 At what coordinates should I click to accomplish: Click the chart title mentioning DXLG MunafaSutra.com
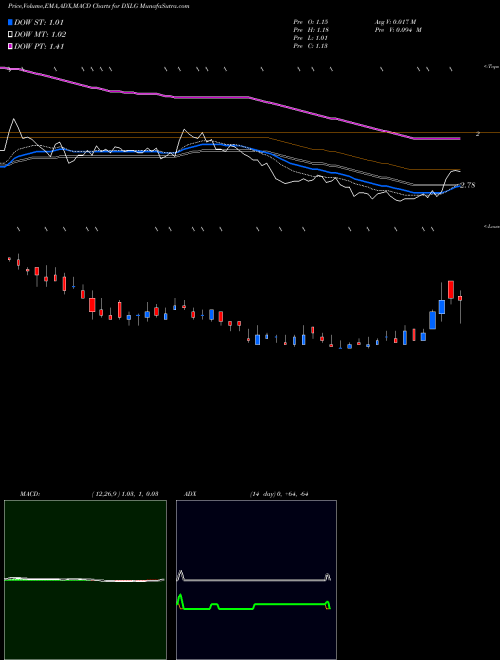(x=98, y=6)
